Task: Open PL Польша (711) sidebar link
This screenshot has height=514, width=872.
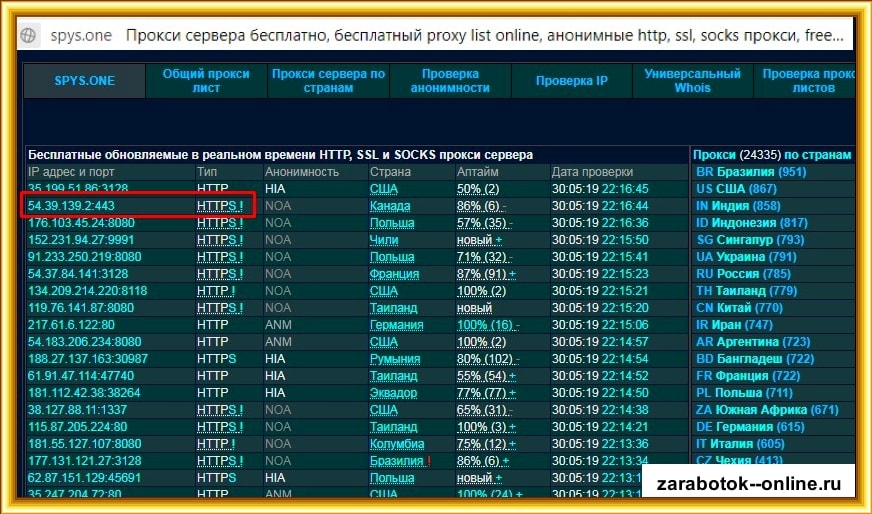Action: 745,393
